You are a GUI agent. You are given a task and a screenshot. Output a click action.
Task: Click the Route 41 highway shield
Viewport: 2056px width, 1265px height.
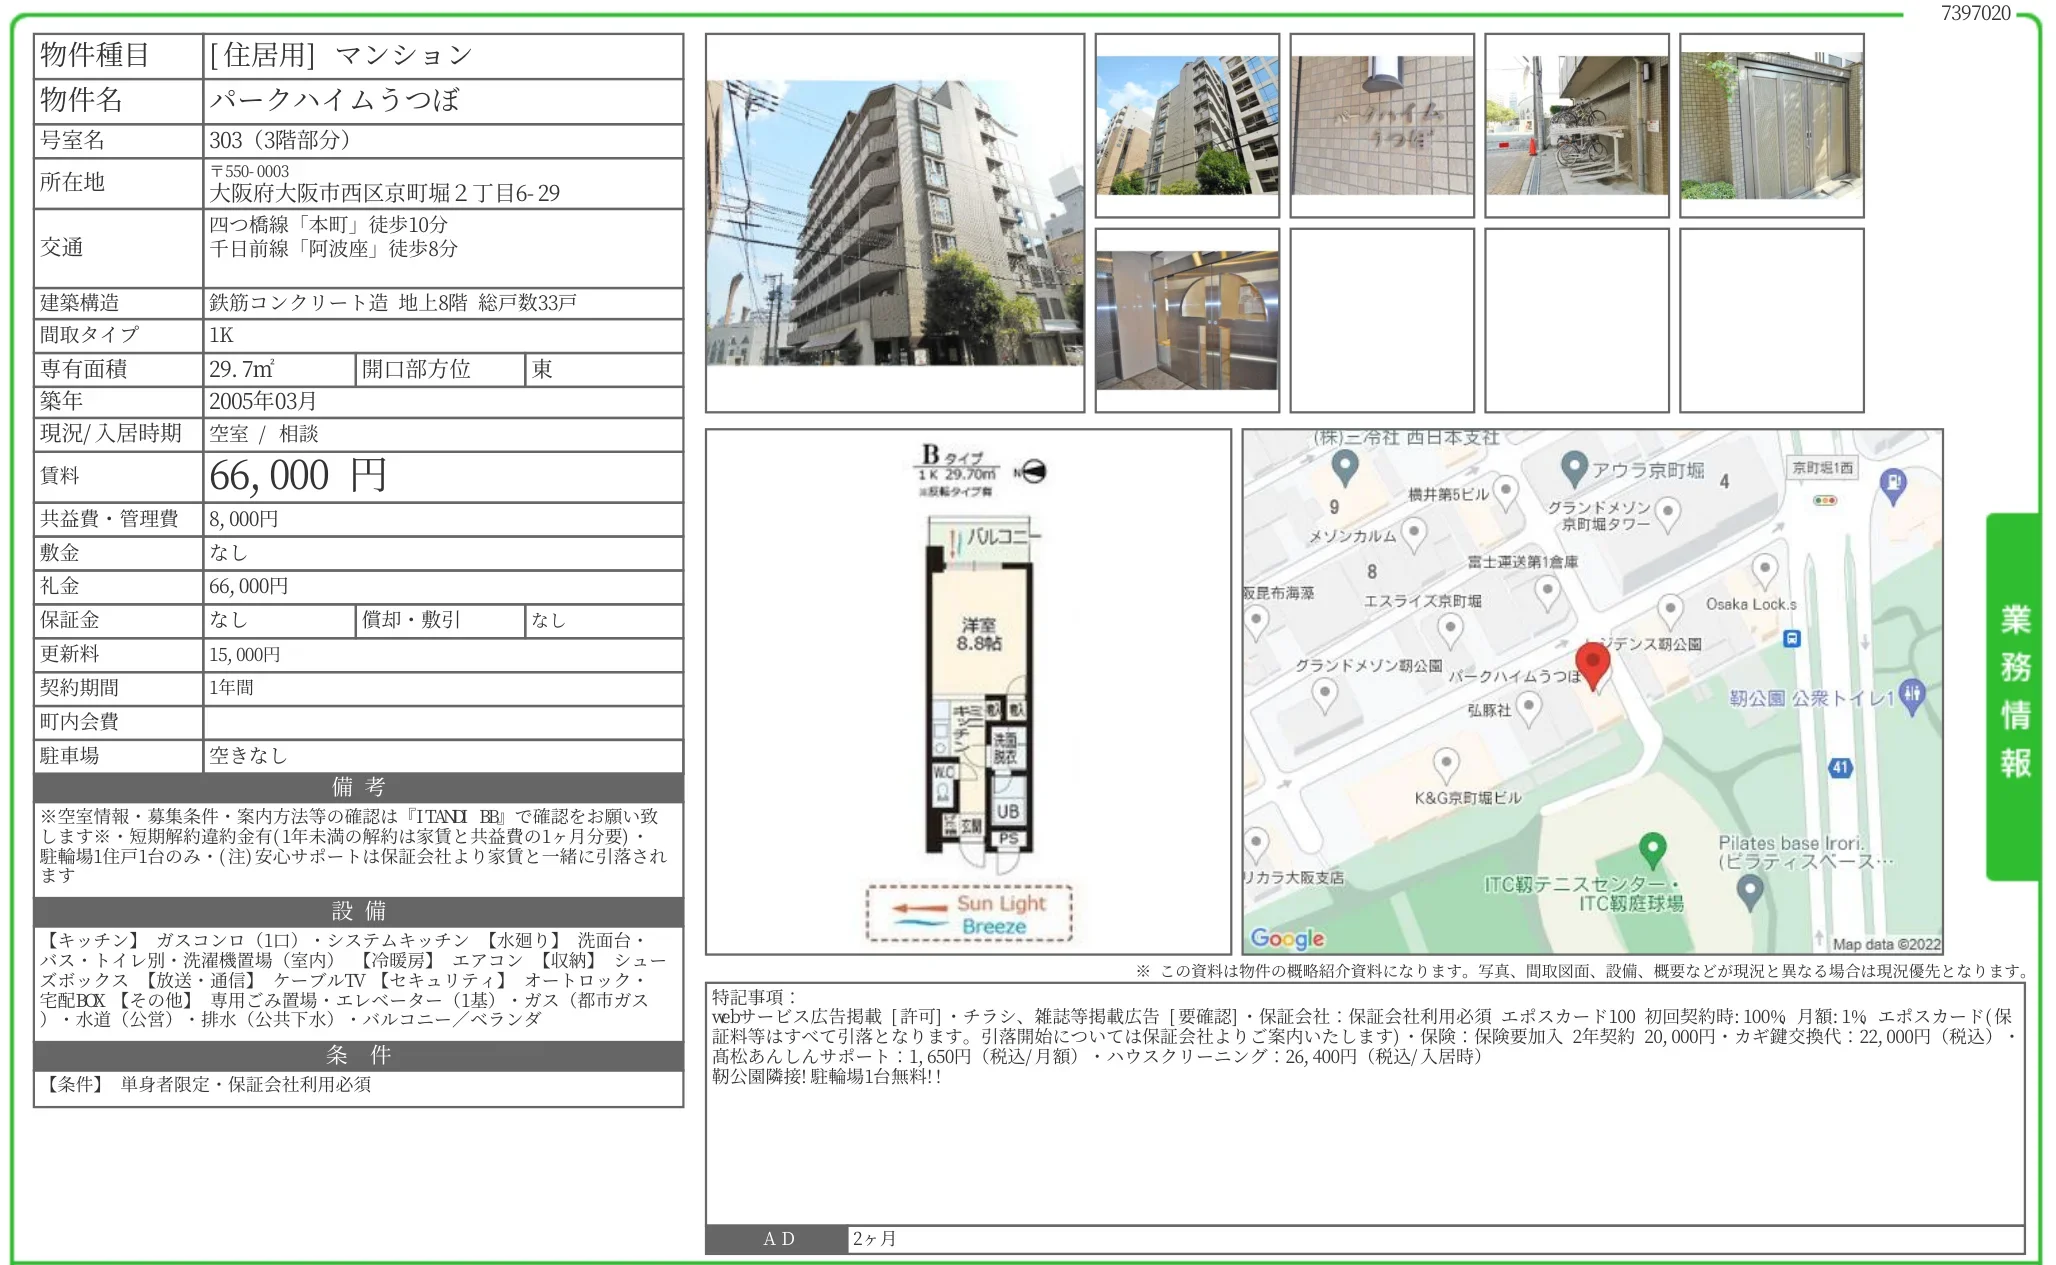(x=1840, y=767)
